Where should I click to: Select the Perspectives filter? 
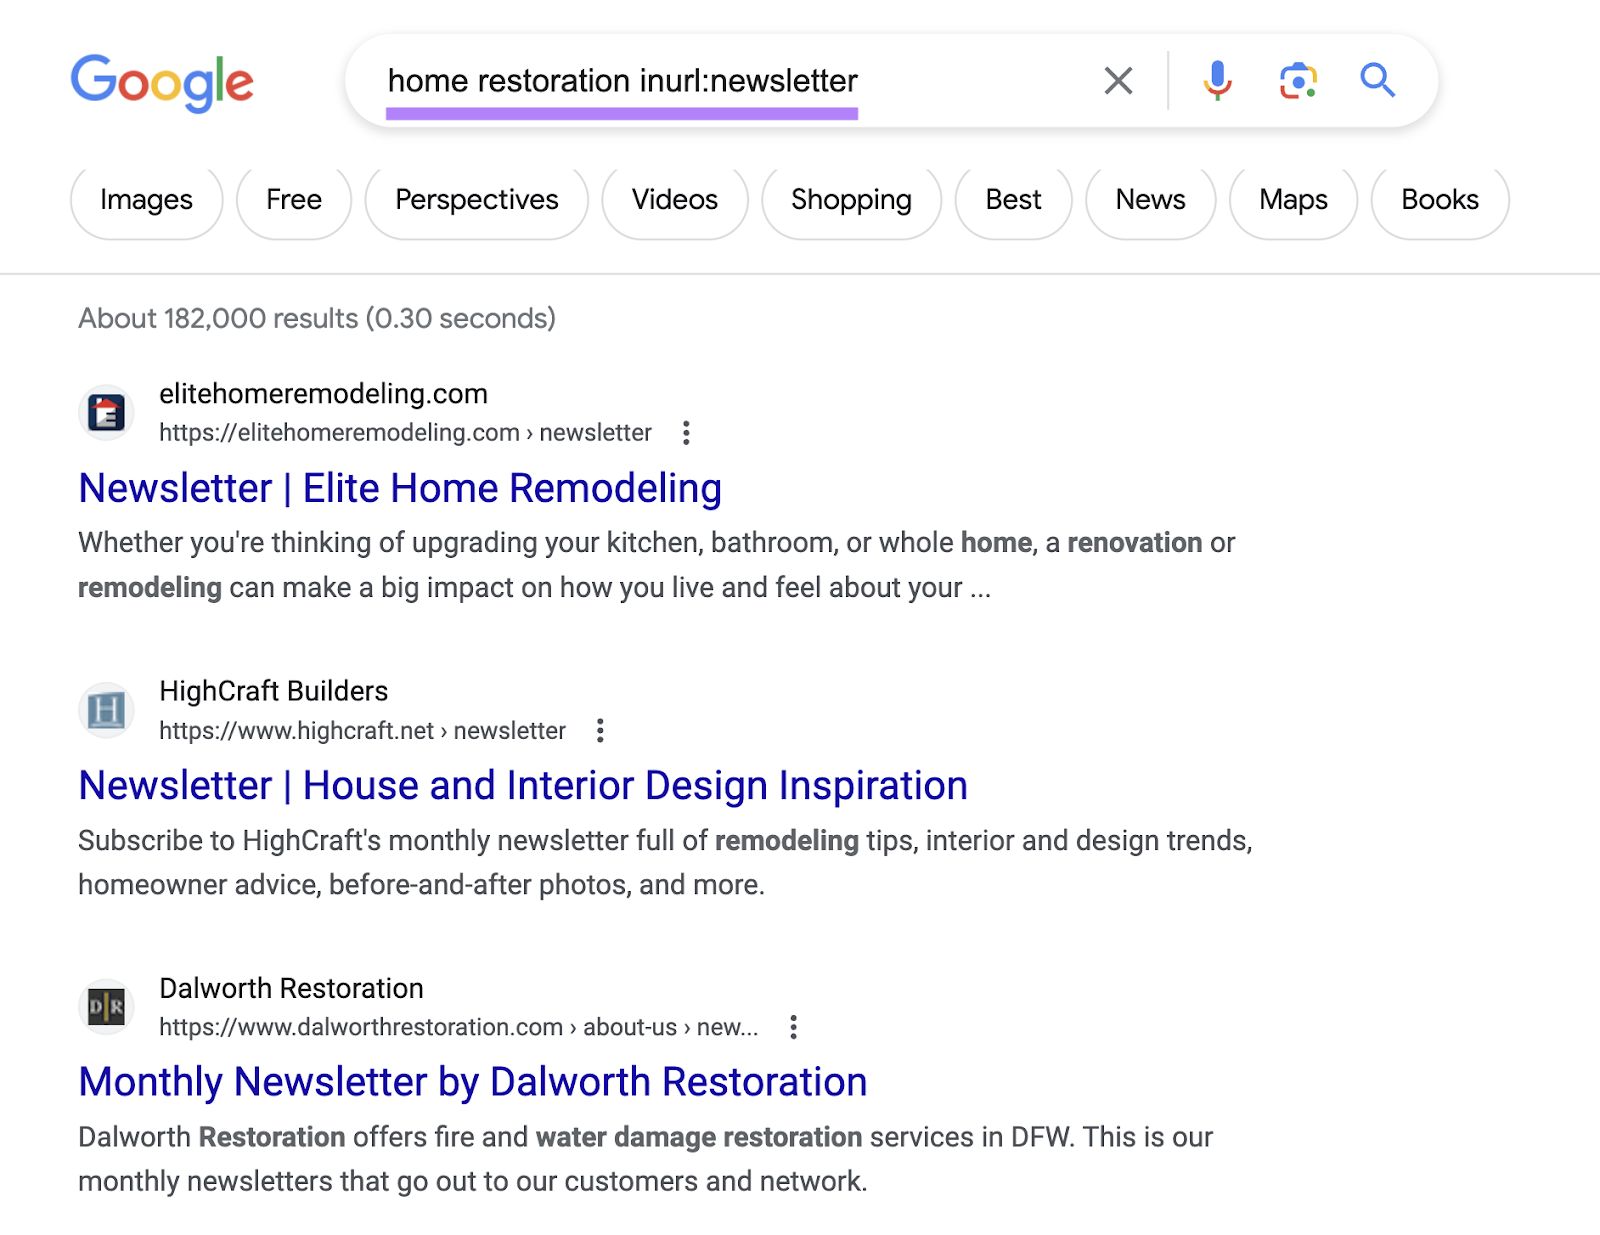(x=476, y=200)
